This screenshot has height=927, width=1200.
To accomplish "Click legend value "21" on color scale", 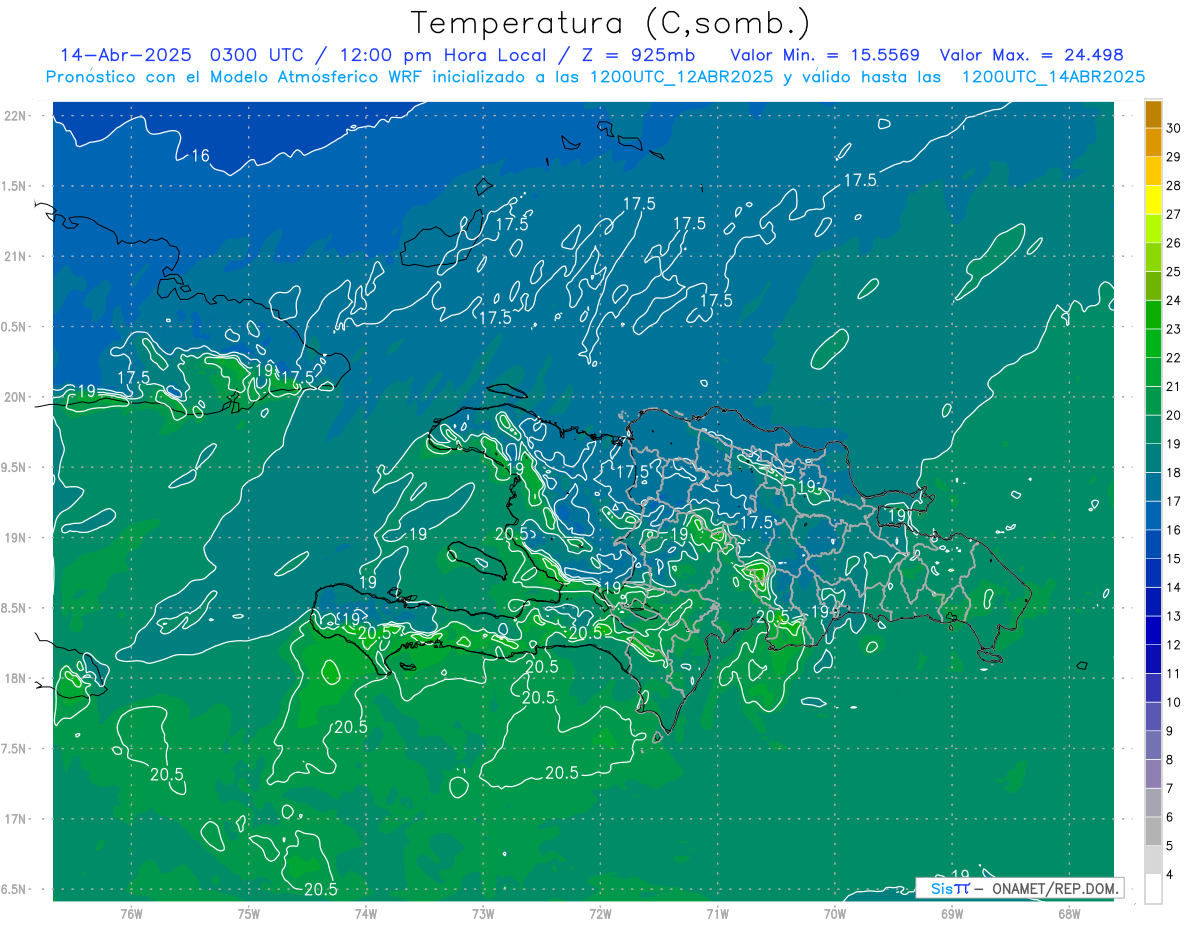I will point(1174,387).
